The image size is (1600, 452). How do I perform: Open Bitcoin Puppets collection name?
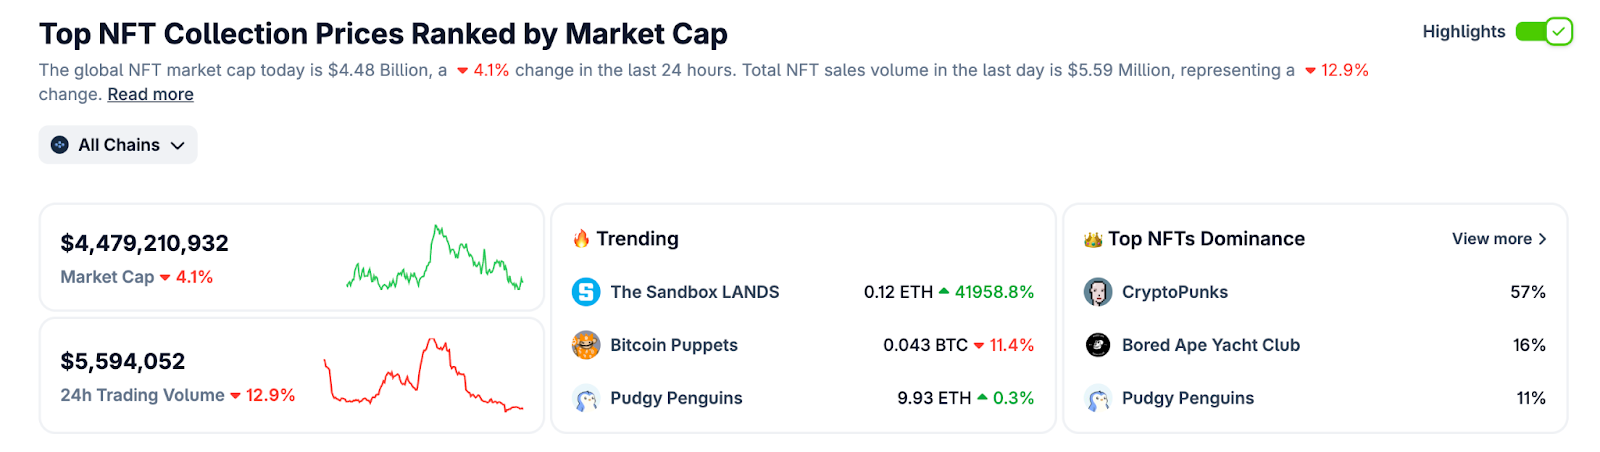(674, 345)
